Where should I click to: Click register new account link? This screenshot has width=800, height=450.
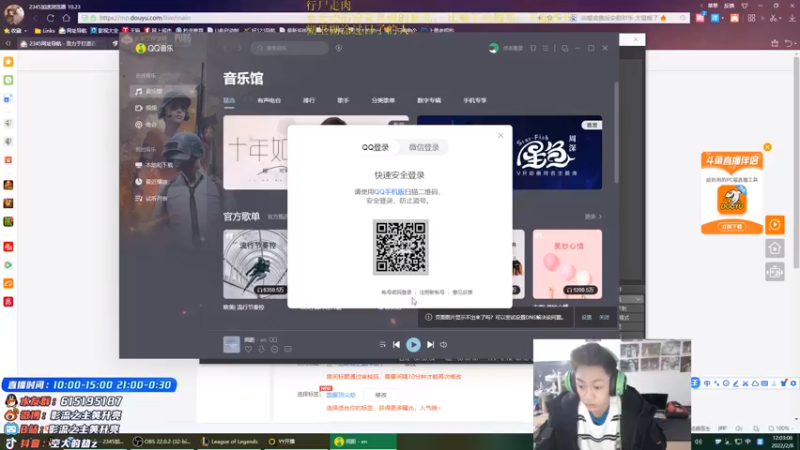[432, 292]
